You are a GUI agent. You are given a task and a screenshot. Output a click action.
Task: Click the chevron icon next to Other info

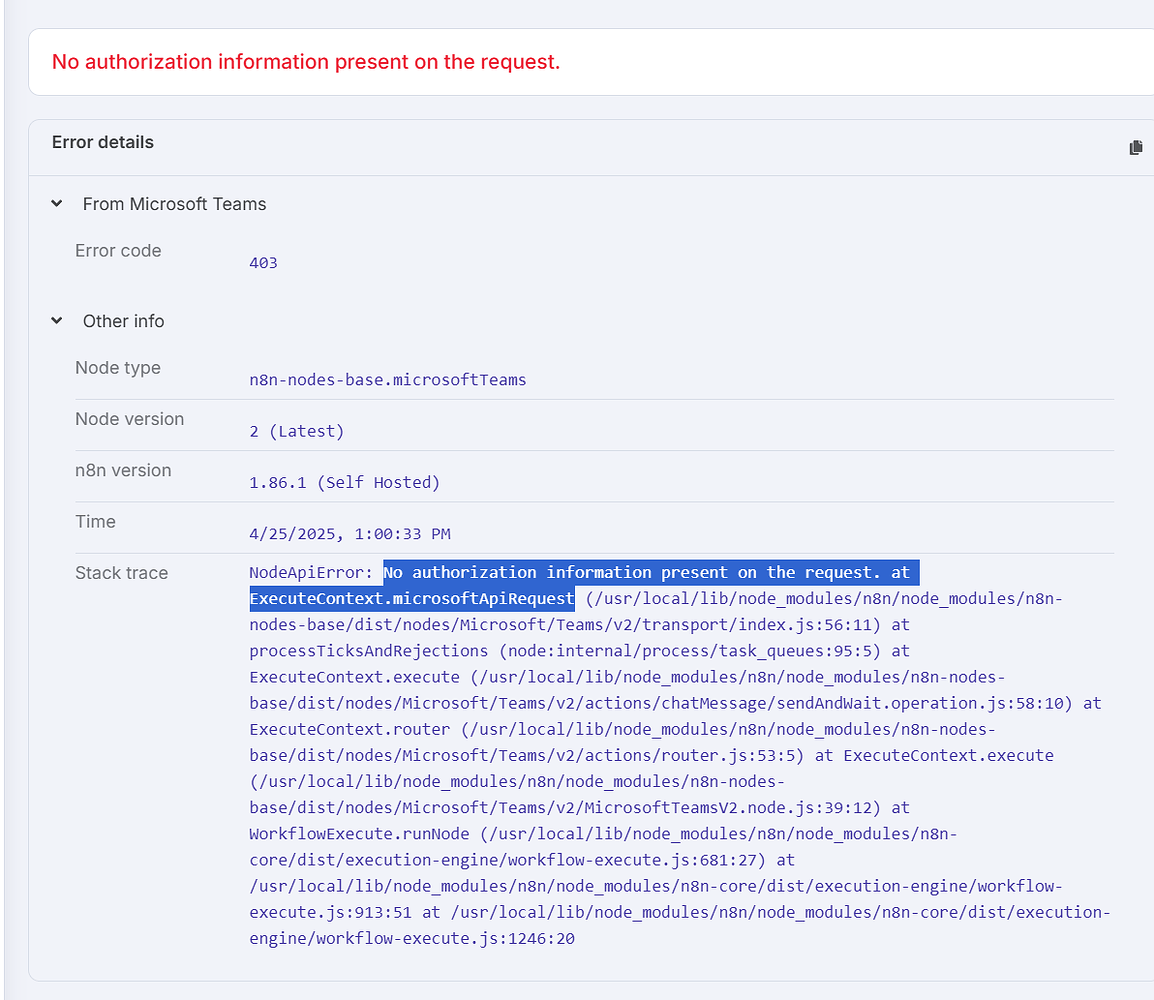point(57,321)
